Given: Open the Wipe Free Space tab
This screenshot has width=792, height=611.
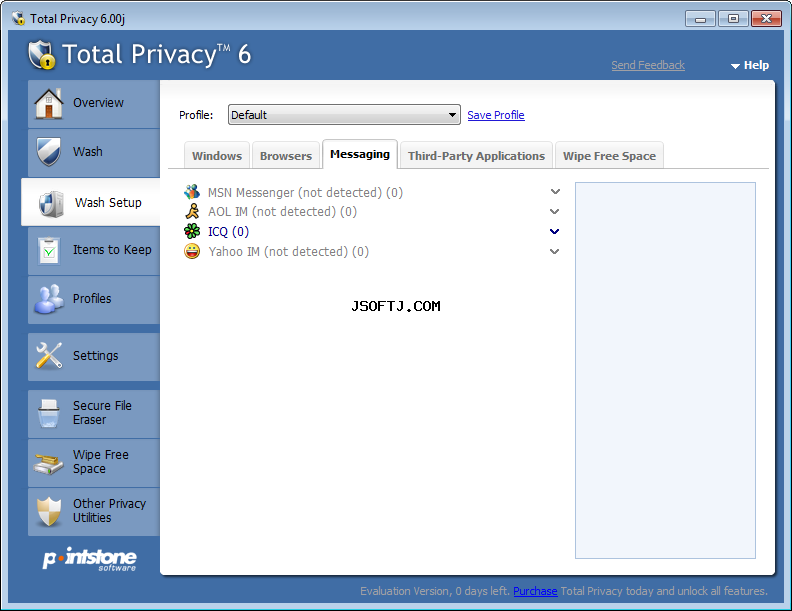Looking at the screenshot, I should [609, 156].
